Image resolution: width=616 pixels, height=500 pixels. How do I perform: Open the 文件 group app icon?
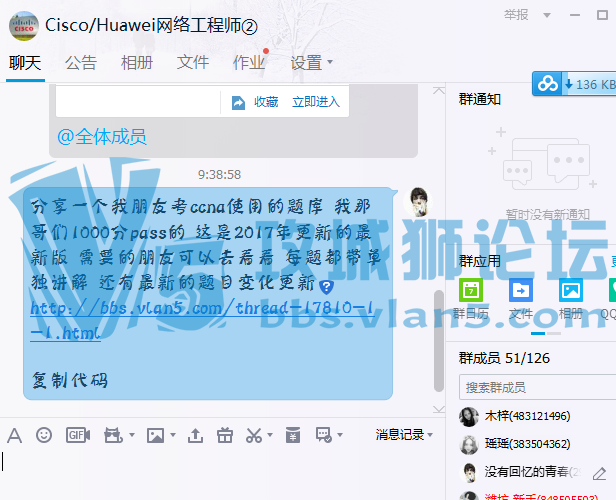[521, 290]
